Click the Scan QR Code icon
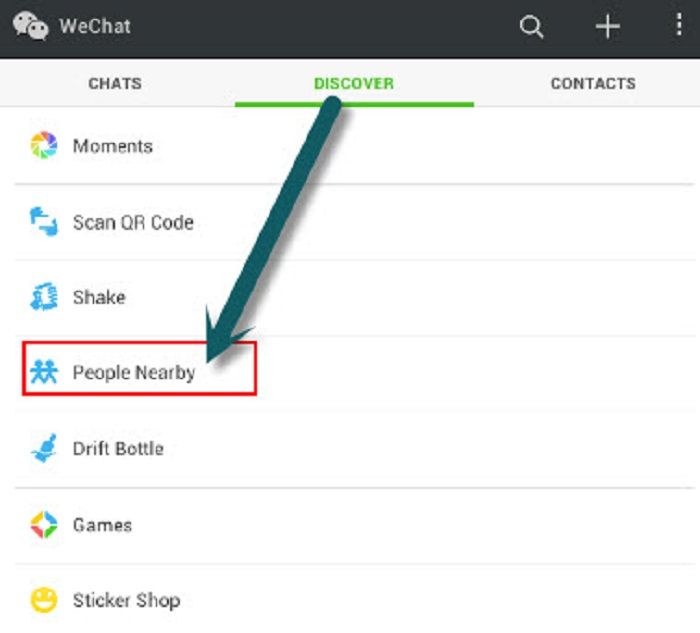Viewport: 700px width, 633px height. [44, 221]
